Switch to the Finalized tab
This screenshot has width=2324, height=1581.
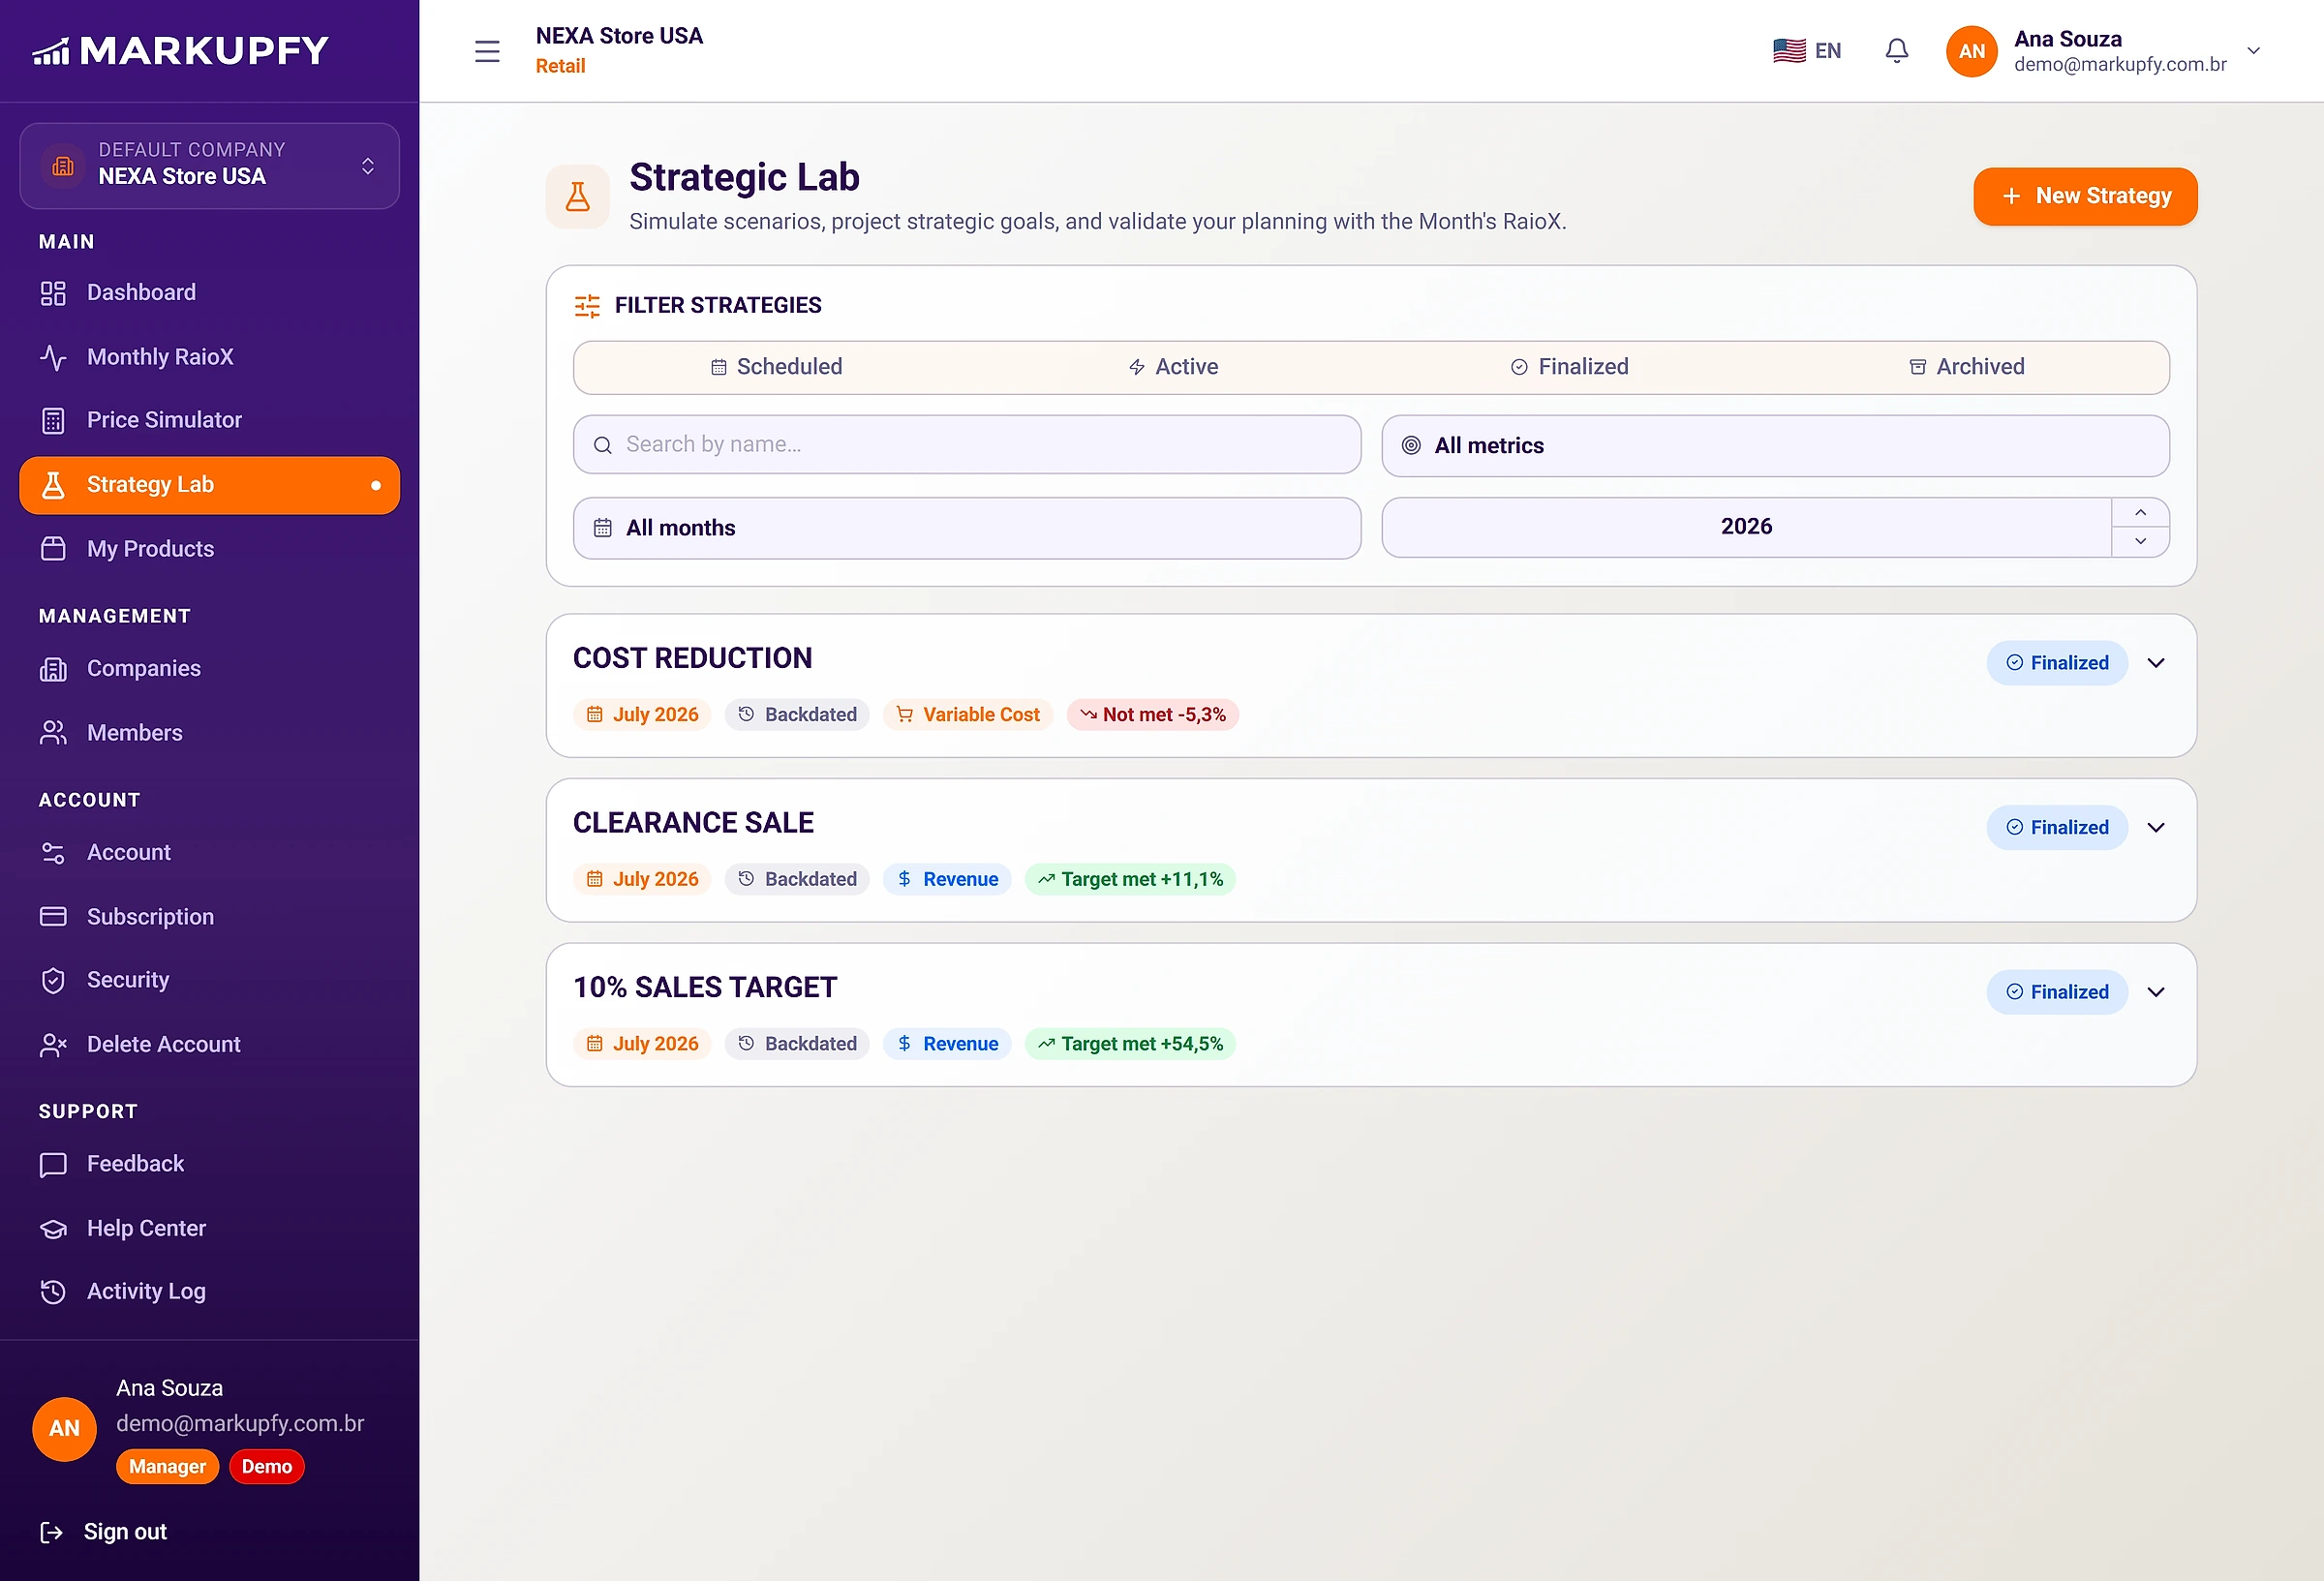[1569, 367]
